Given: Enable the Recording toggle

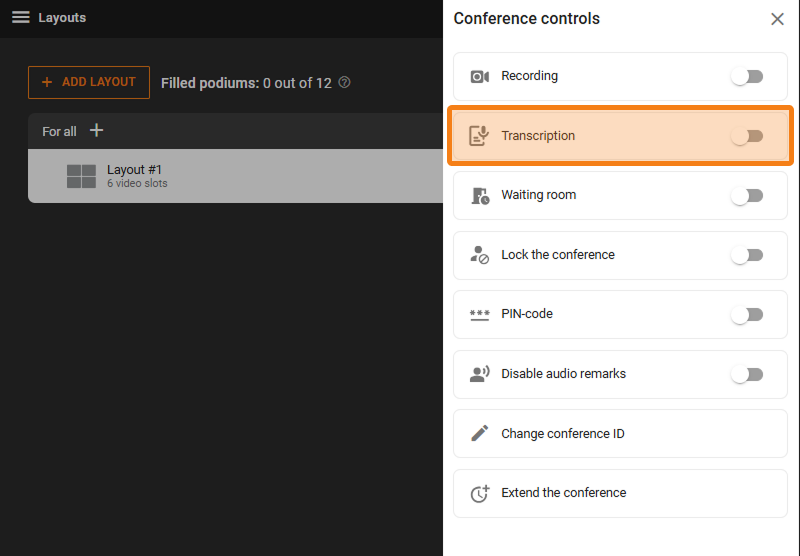Looking at the screenshot, I should (x=747, y=77).
